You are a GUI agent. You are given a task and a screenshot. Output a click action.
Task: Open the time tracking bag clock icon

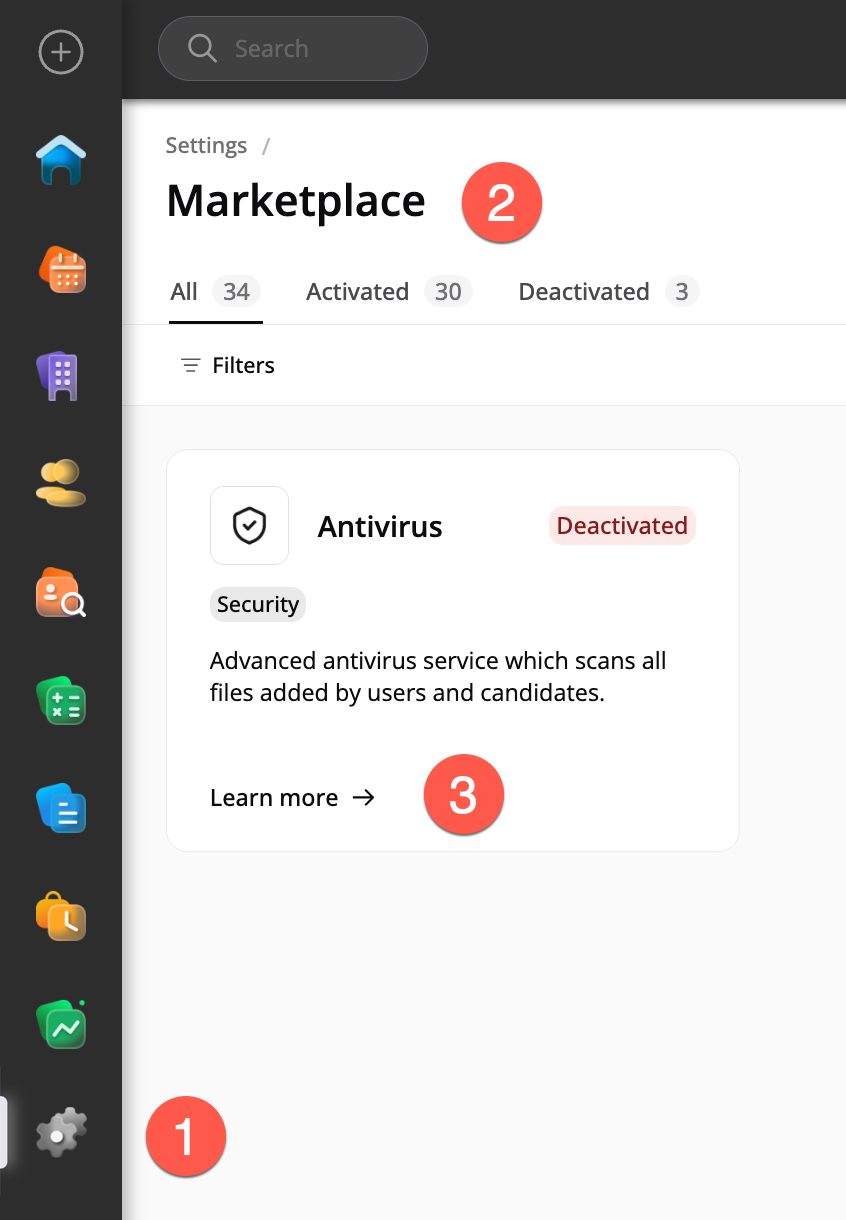tap(61, 916)
